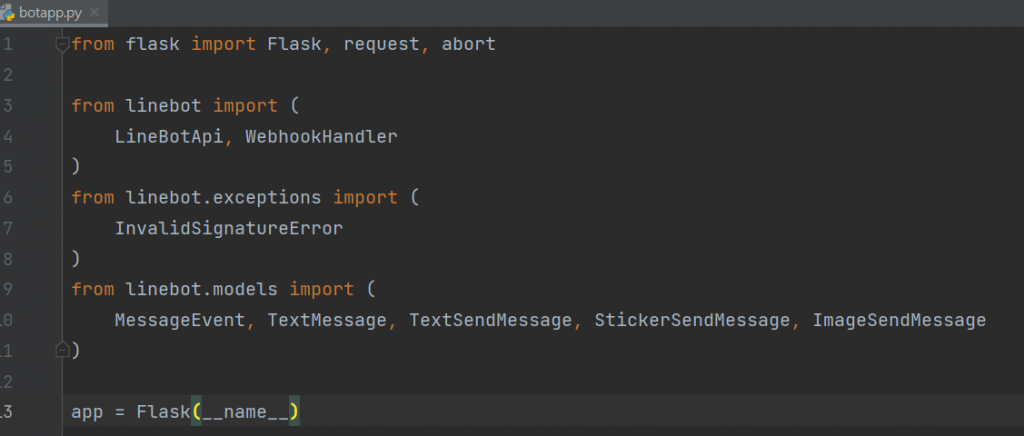Click linebot.exceptions module name
This screenshot has width=1024, height=436.
[224, 197]
